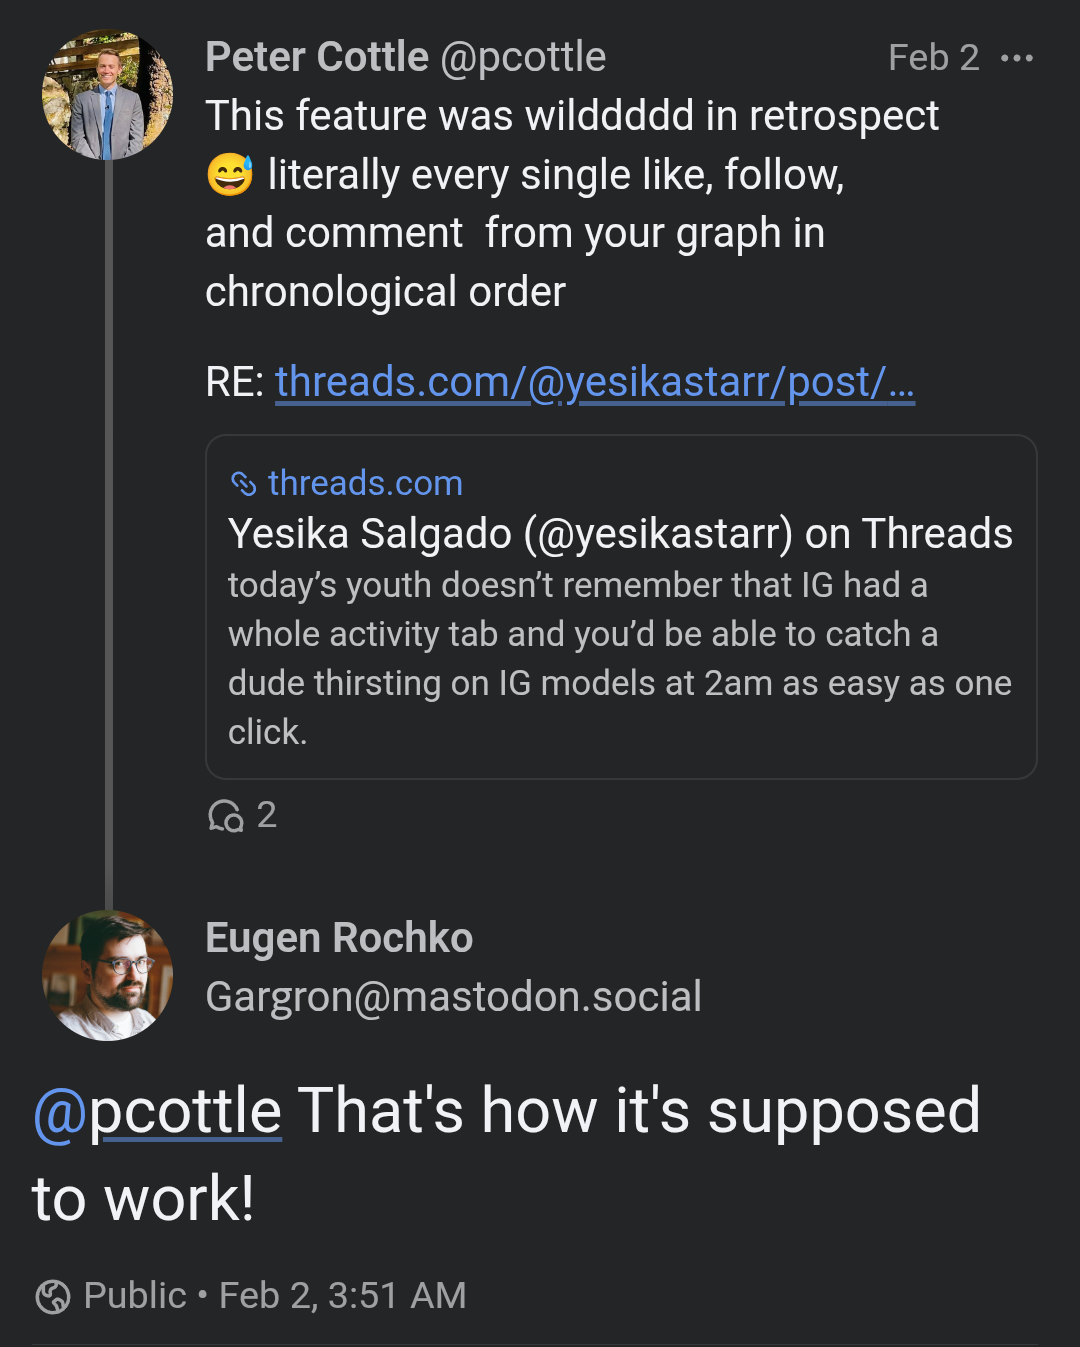Click the Public visibility label
This screenshot has width=1080, height=1347.
coord(135,1296)
